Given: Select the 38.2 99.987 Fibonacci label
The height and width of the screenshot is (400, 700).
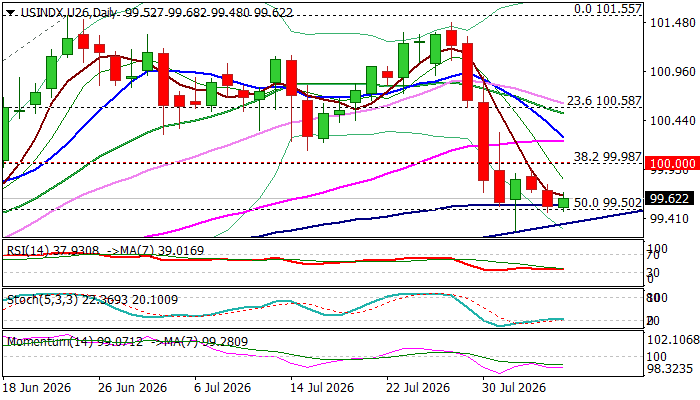Looking at the screenshot, I should click(608, 157).
